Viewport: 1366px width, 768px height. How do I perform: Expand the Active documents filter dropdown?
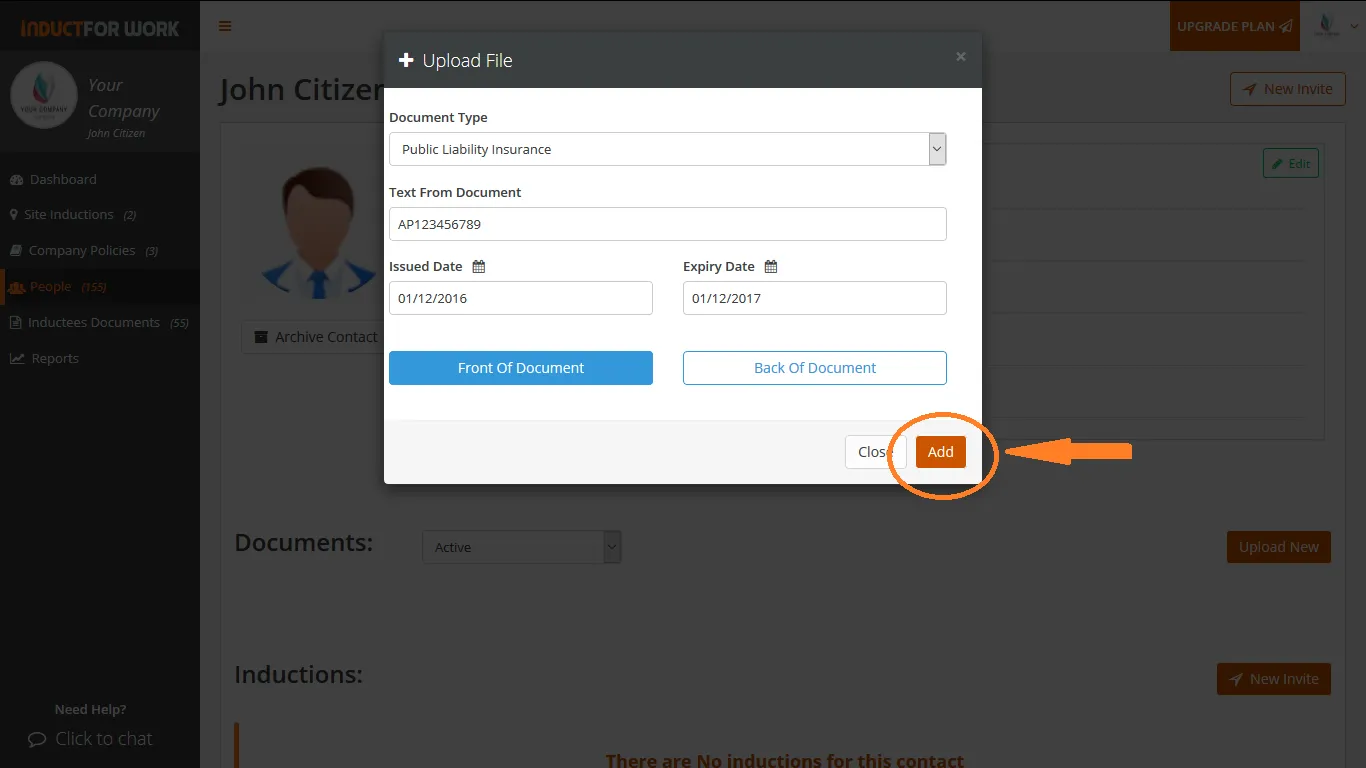point(521,547)
